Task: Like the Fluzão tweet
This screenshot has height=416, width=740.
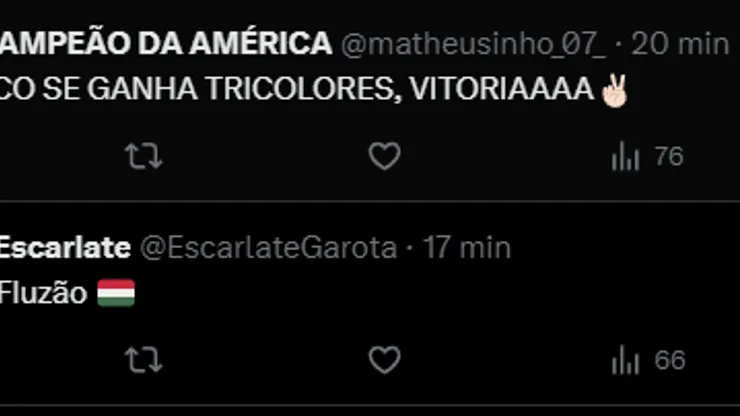Action: tap(384, 360)
